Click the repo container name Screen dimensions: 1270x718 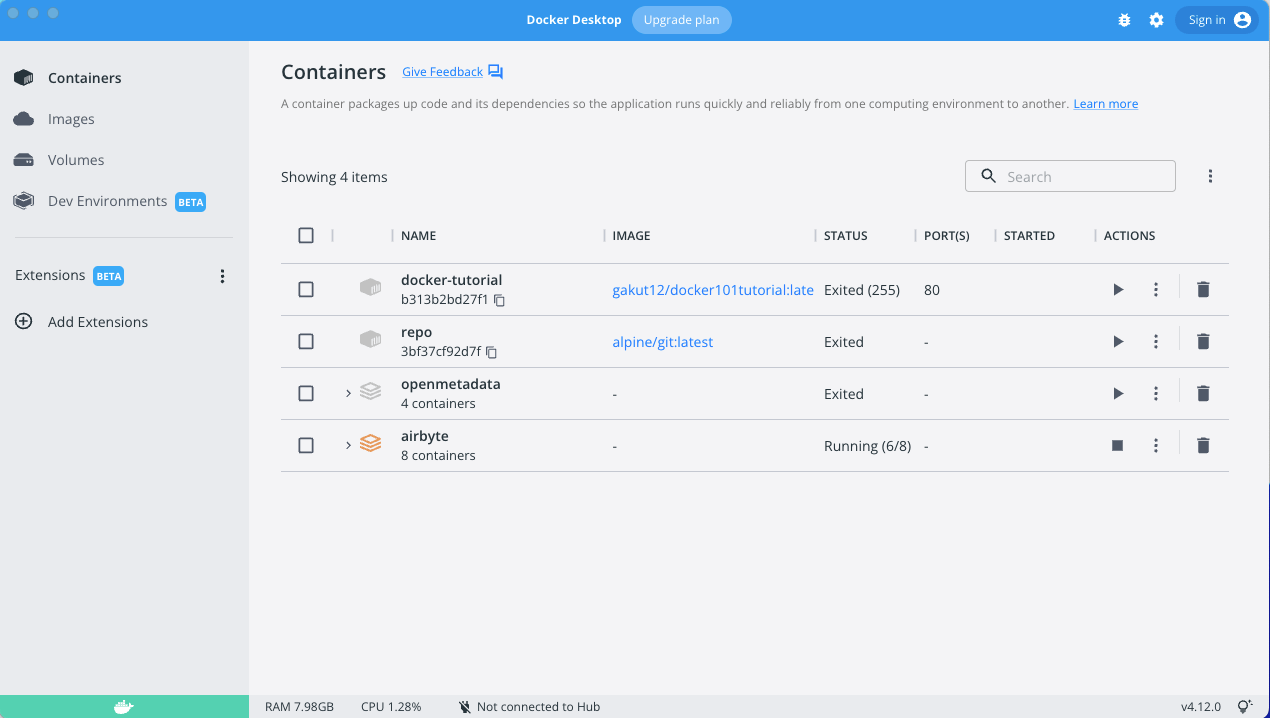pyautogui.click(x=416, y=332)
